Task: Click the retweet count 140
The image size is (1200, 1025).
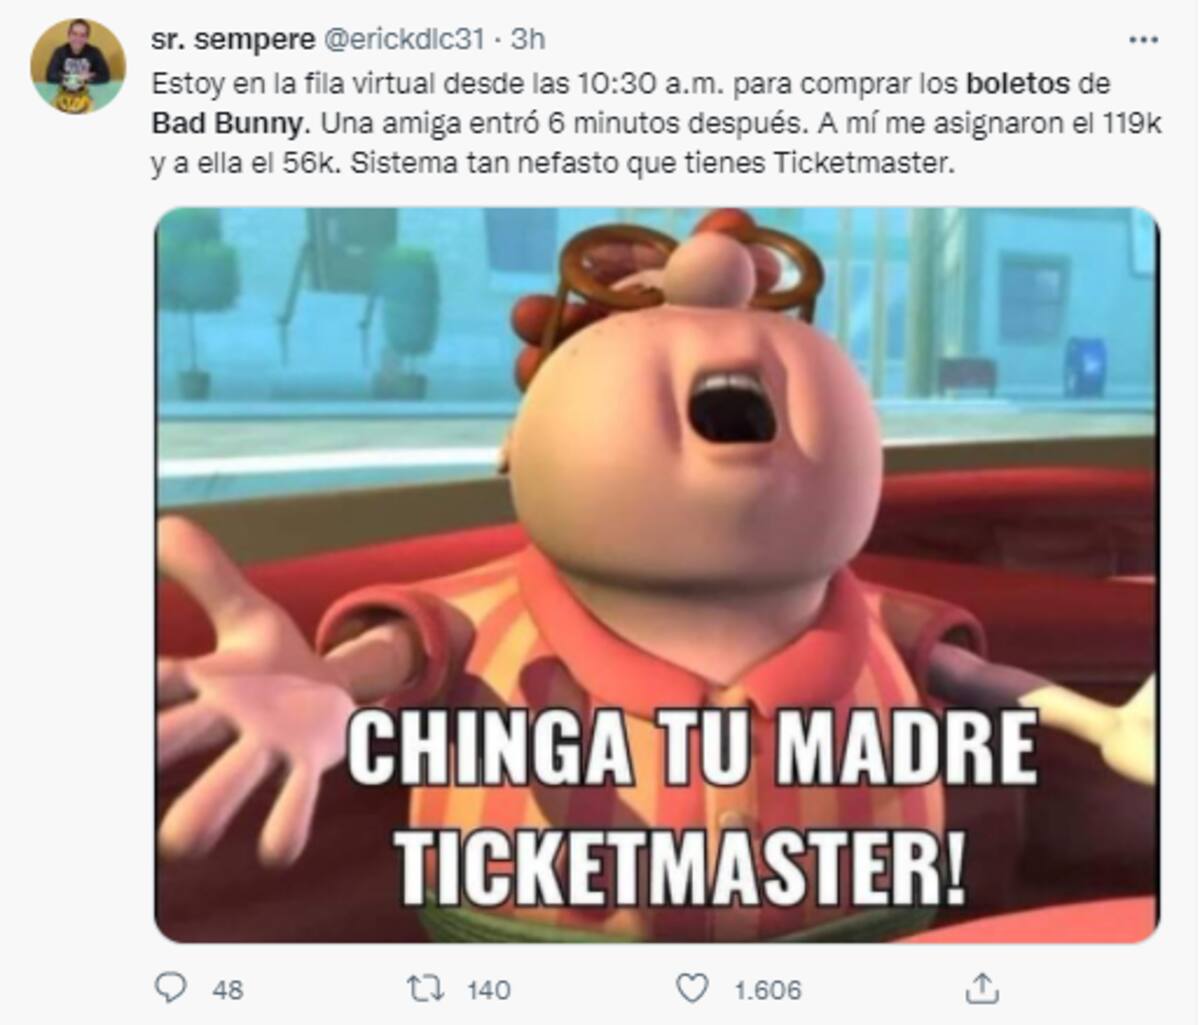Action: click(x=489, y=990)
